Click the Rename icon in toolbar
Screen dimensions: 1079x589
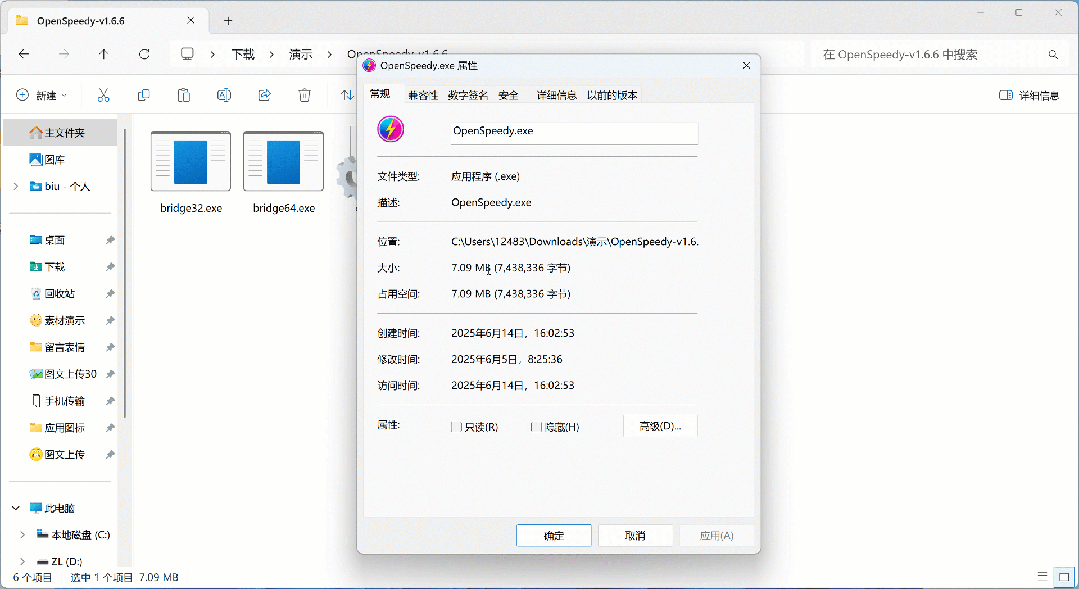pos(224,95)
